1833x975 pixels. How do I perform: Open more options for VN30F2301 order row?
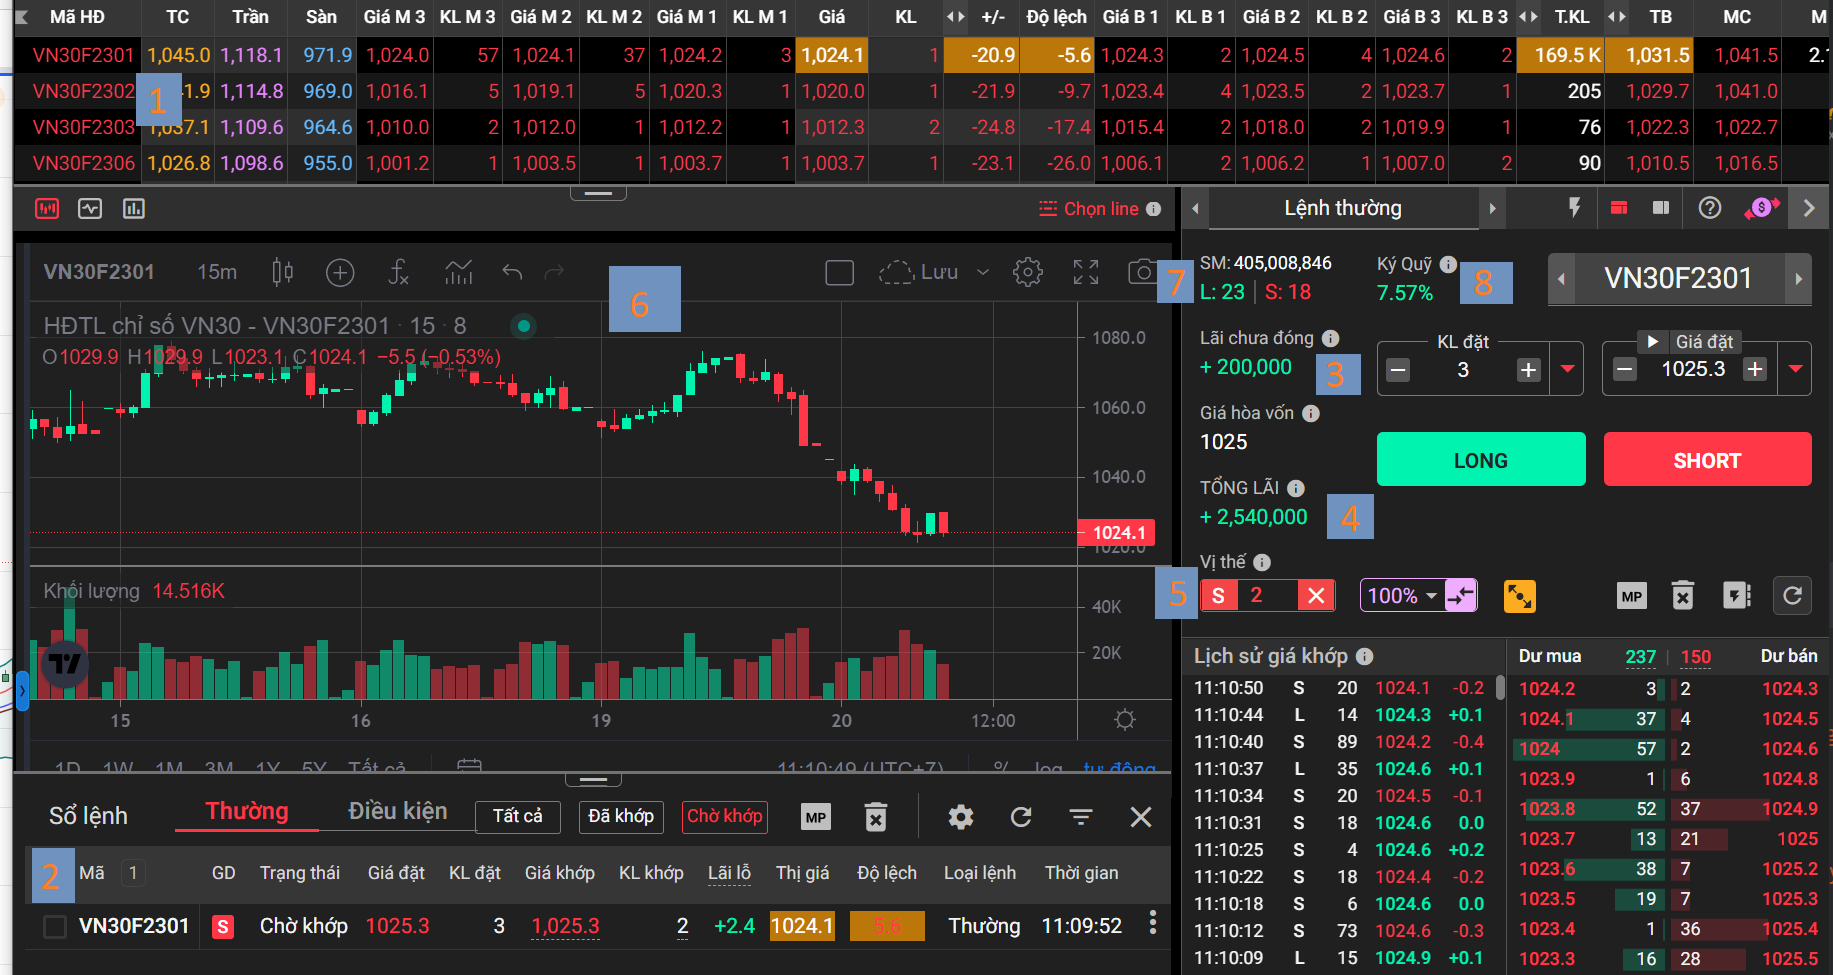(x=1153, y=923)
